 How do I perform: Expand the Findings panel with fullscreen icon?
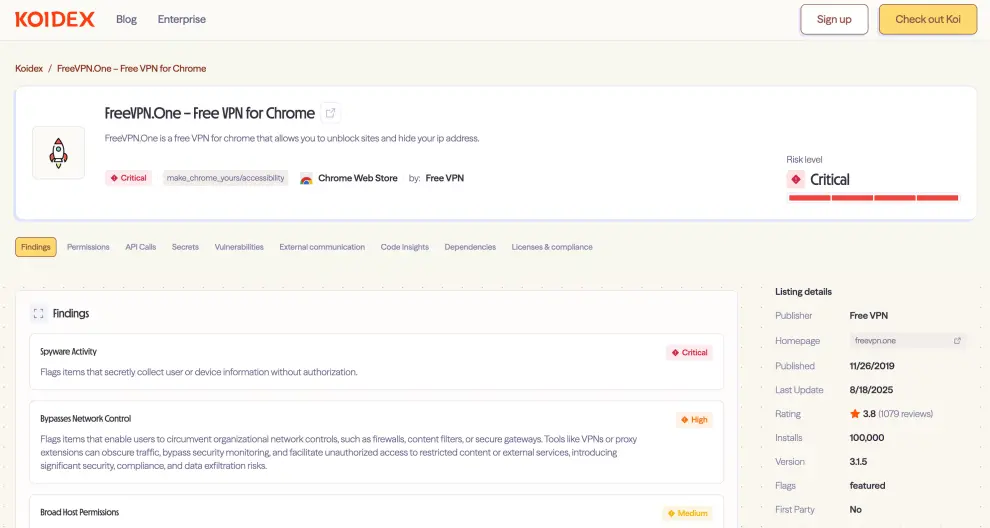39,313
